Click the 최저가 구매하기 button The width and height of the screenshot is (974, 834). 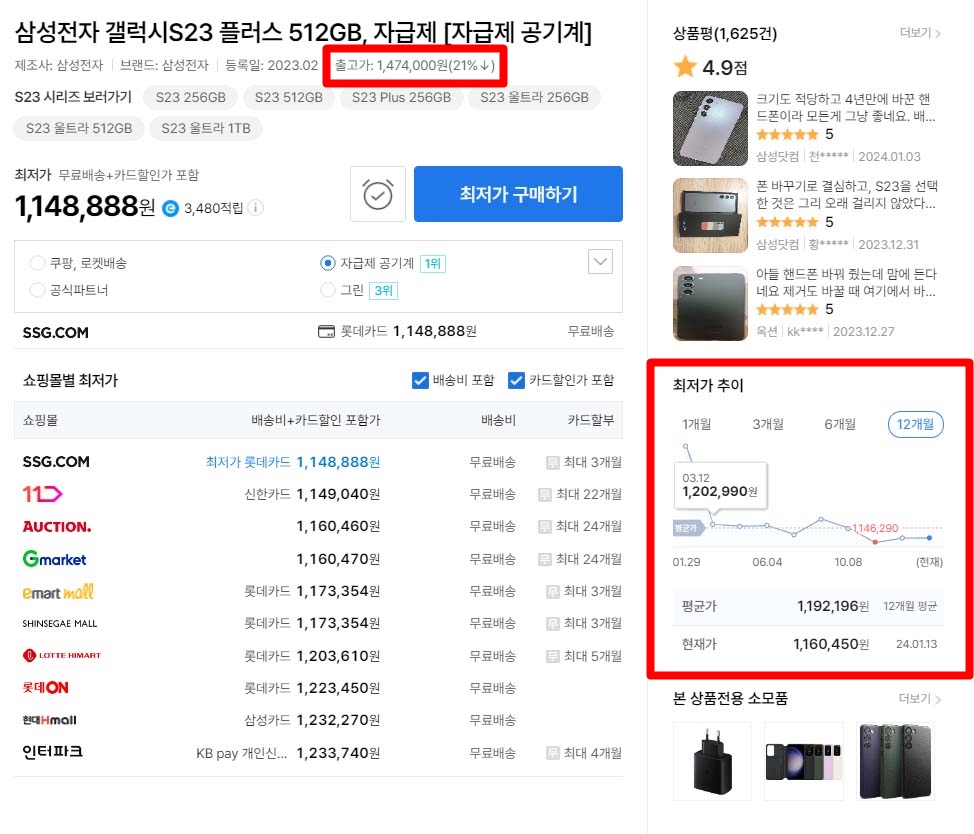click(x=518, y=194)
